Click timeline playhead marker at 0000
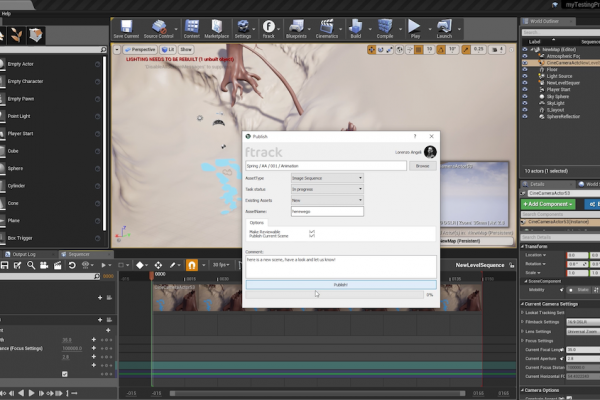Viewport: 600px width, 400px height. tap(152, 275)
